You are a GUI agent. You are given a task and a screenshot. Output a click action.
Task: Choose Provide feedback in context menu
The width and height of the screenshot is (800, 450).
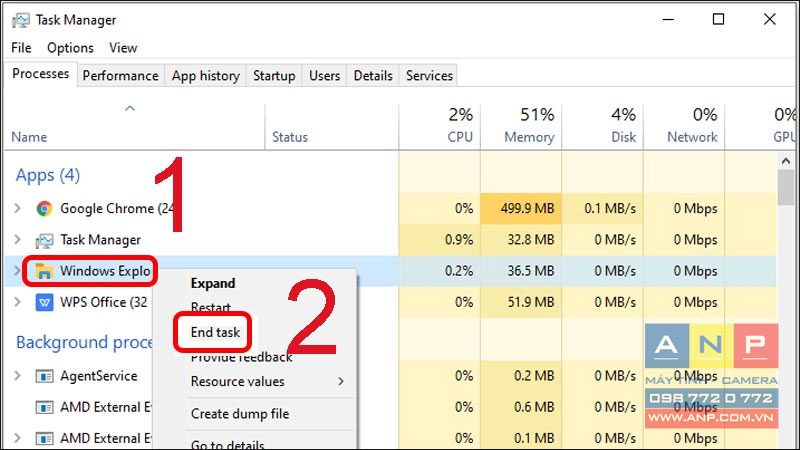tap(241, 357)
